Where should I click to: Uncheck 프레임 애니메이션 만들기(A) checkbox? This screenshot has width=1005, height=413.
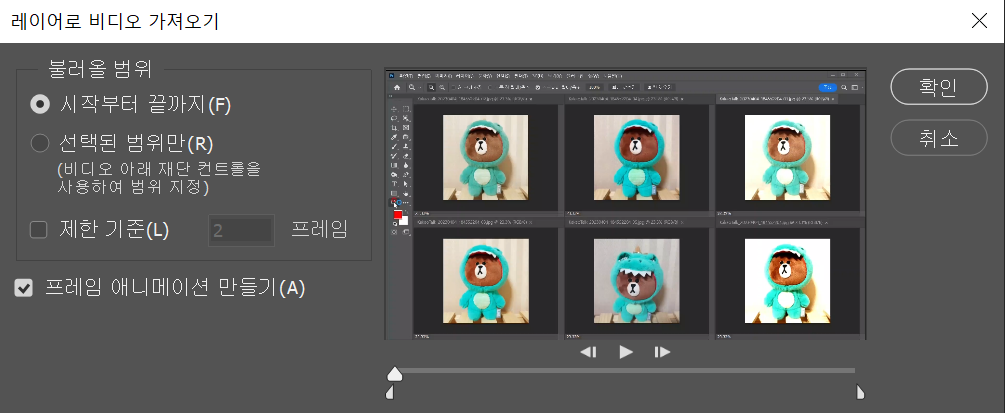click(24, 289)
